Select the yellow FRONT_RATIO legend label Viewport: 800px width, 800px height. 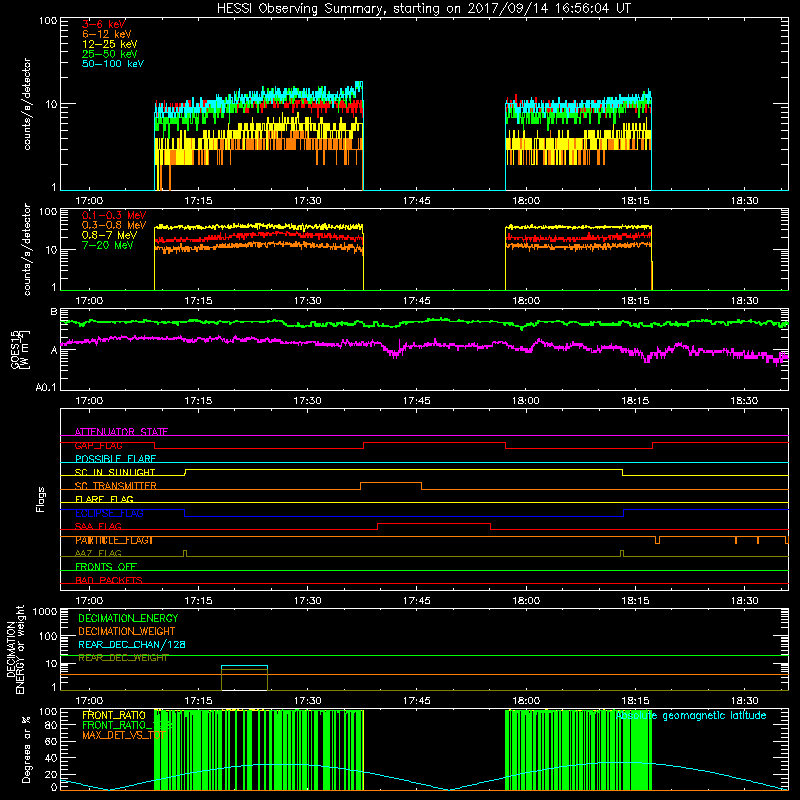[114, 715]
